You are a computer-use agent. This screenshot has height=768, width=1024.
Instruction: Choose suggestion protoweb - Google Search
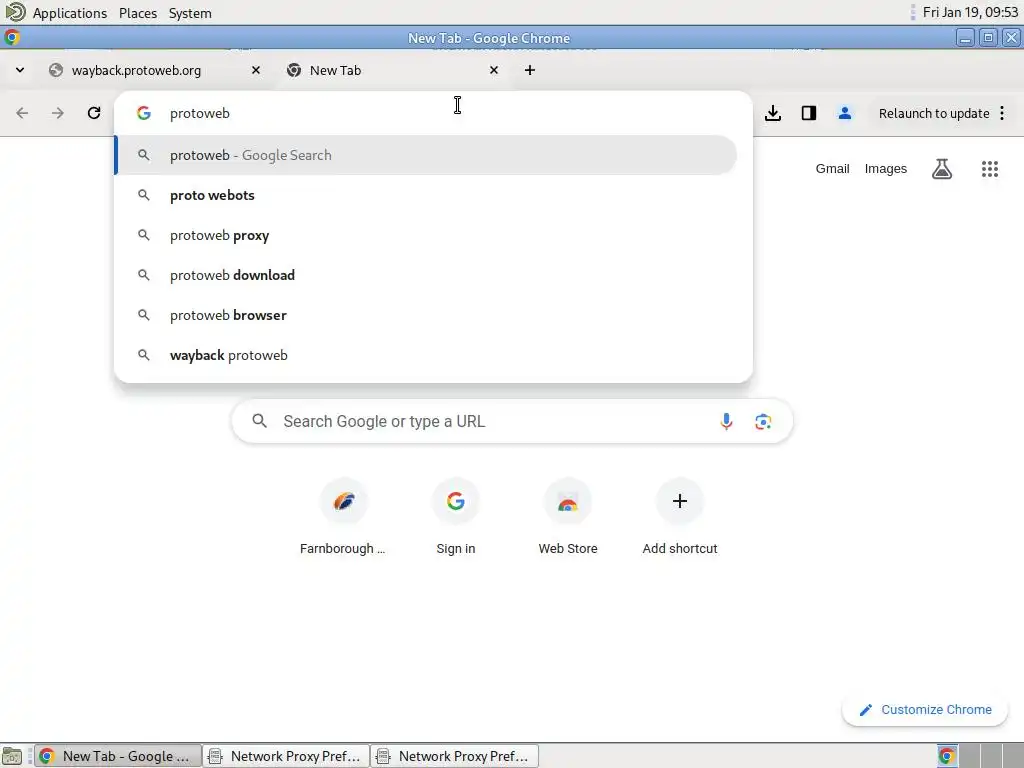426,155
